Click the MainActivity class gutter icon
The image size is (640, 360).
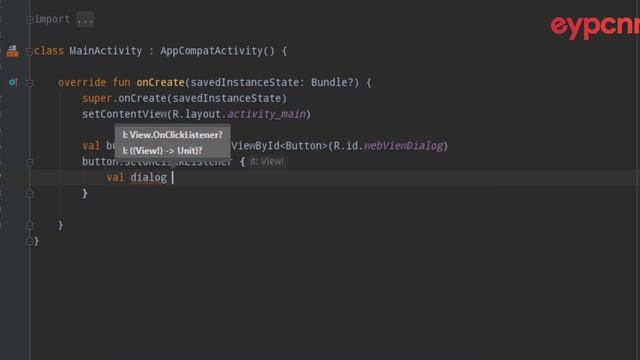tap(12, 51)
